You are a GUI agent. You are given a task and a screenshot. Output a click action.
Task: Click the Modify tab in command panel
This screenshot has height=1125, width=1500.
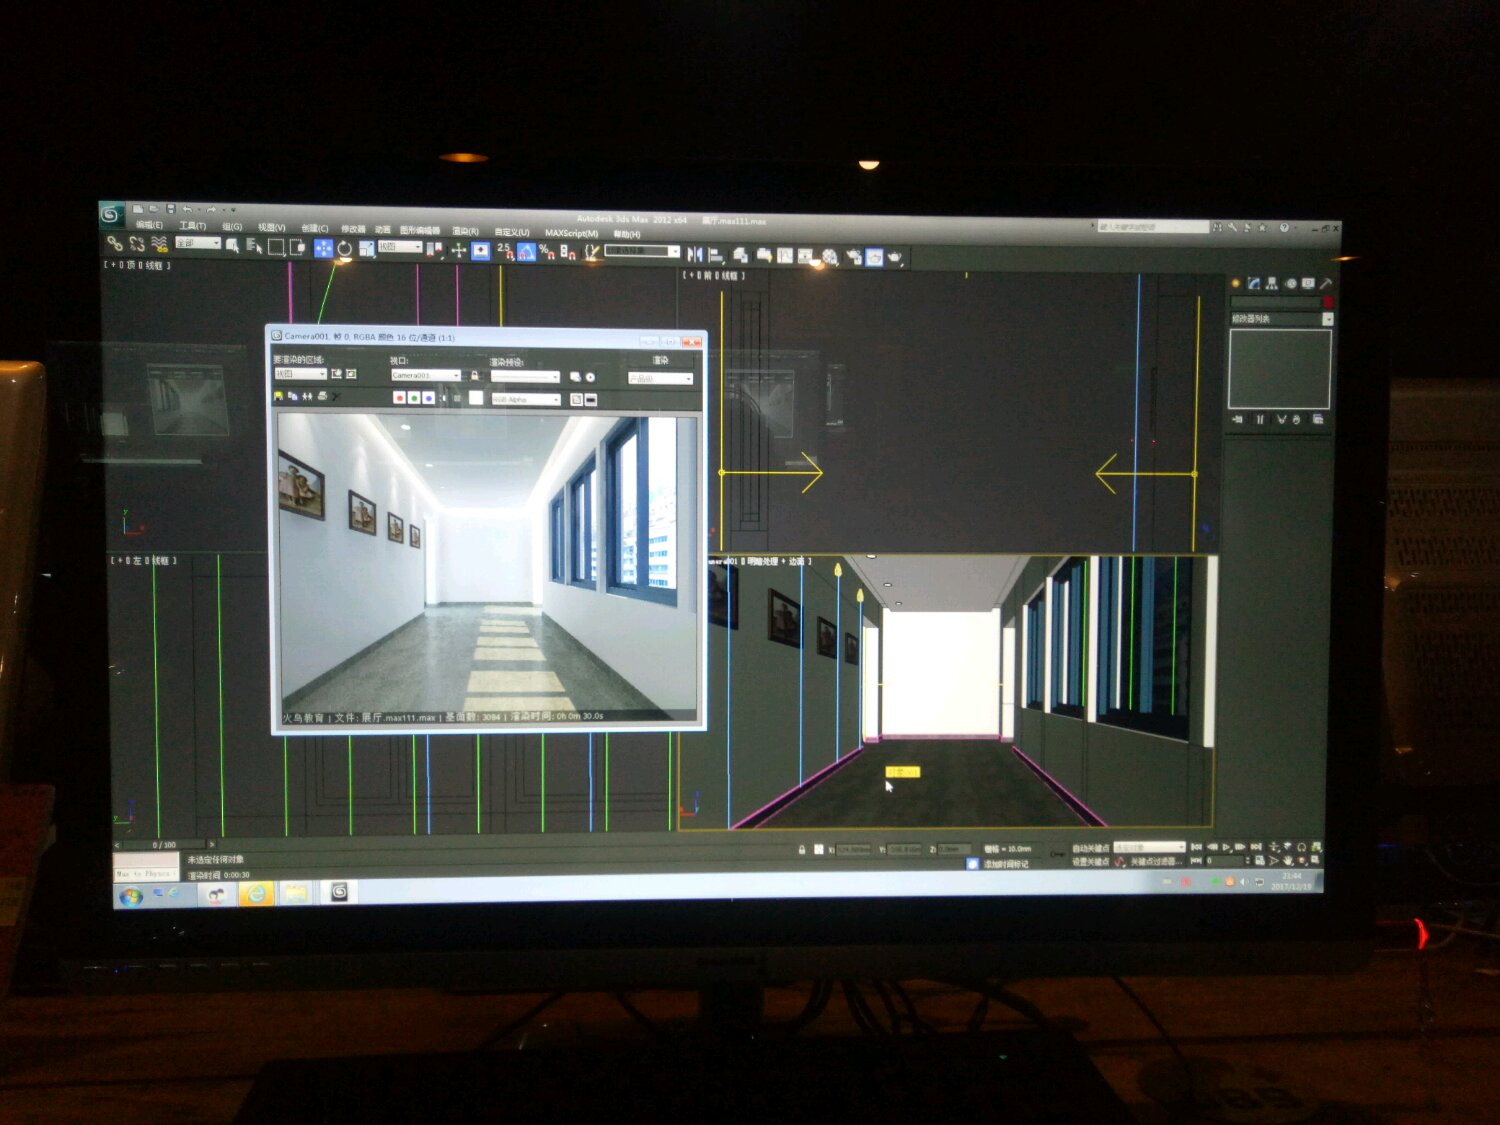click(x=1253, y=284)
